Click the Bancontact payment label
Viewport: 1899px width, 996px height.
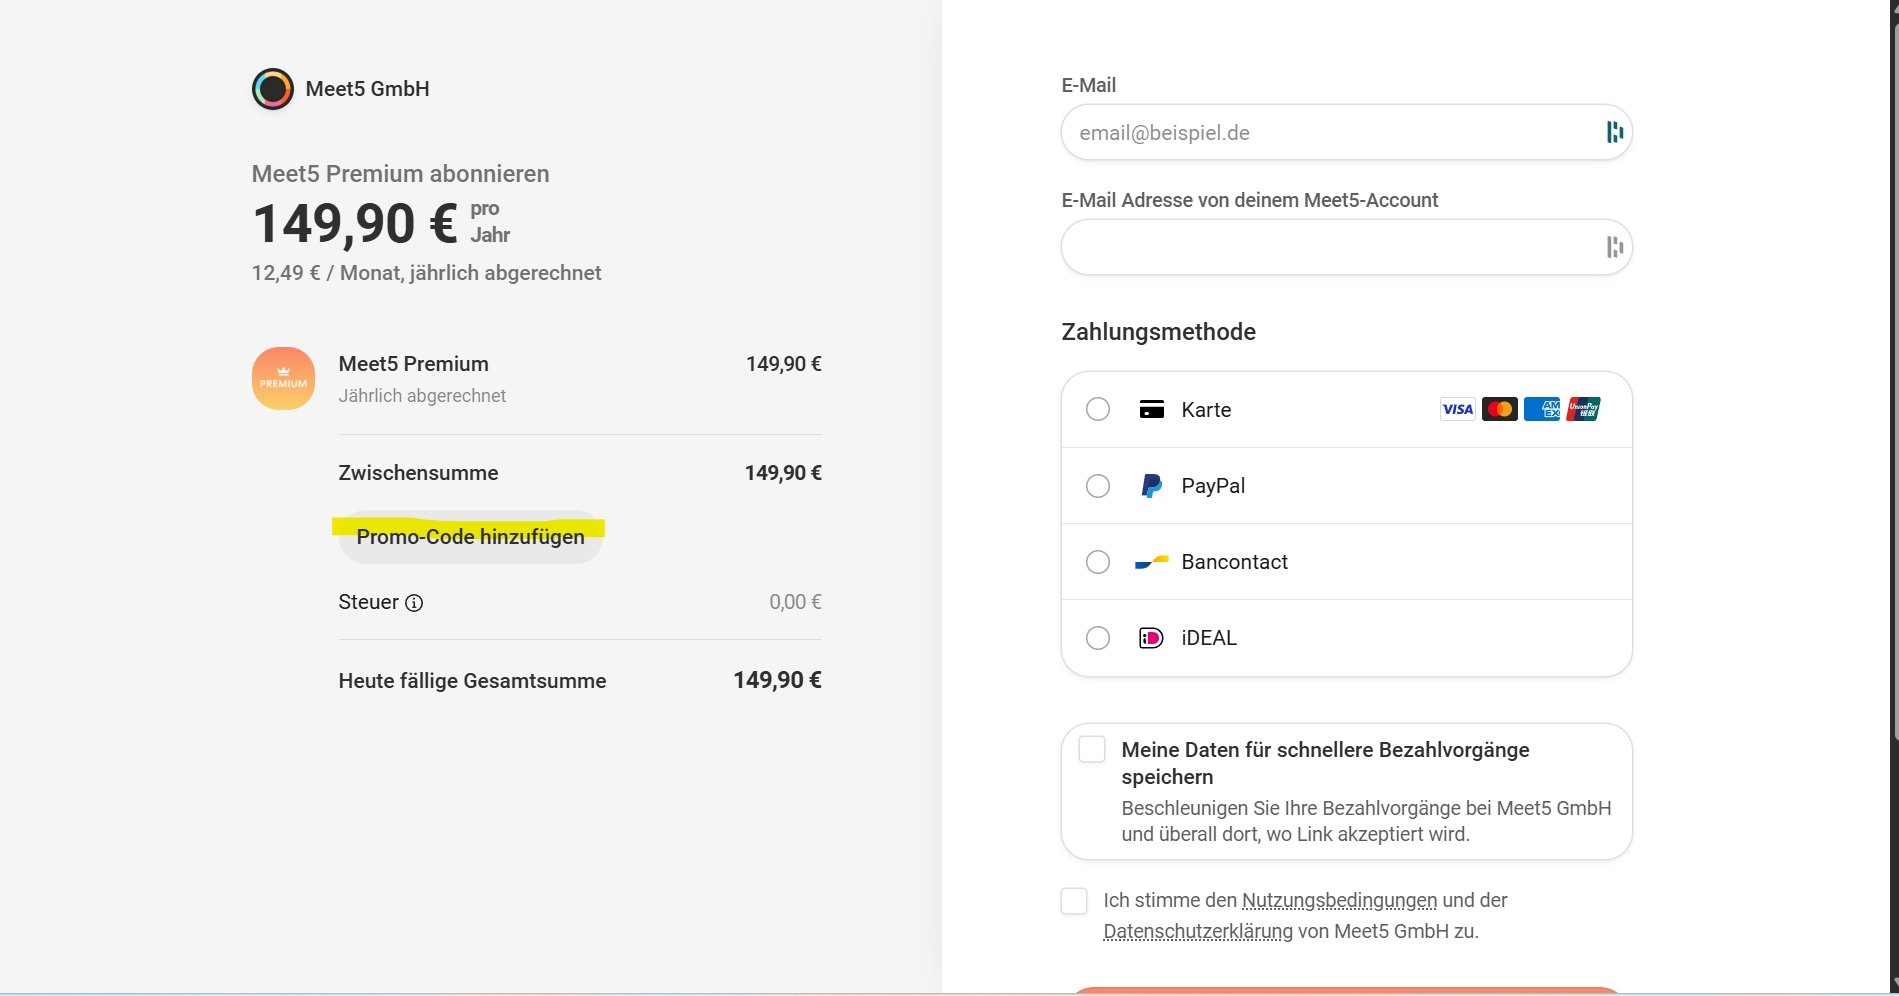[x=1234, y=562]
